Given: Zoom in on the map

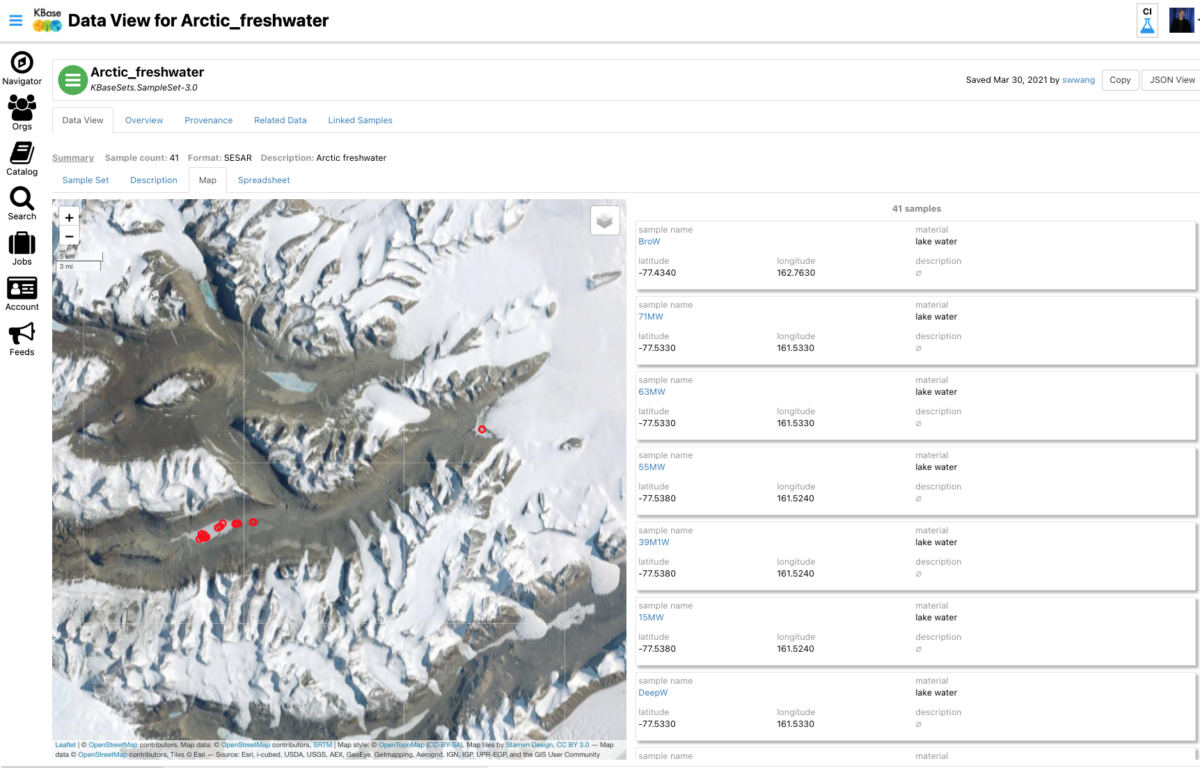Looking at the screenshot, I should tap(68, 217).
